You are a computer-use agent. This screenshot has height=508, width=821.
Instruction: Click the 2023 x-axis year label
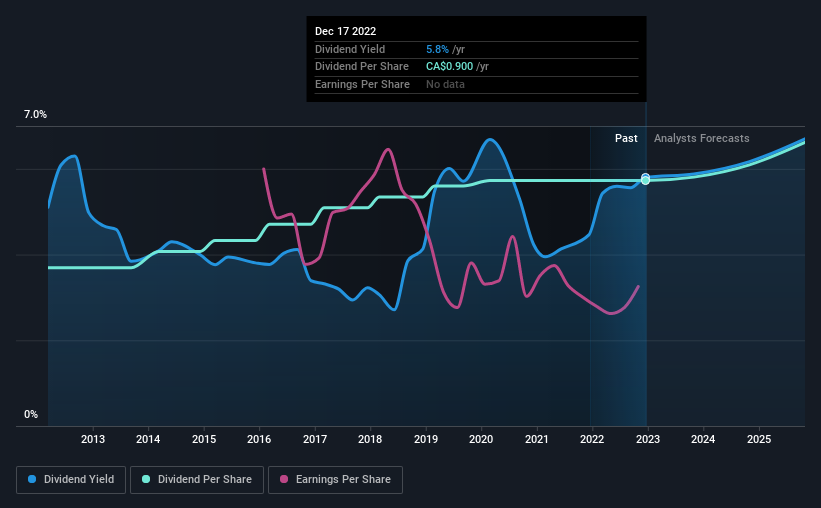pyautogui.click(x=648, y=439)
